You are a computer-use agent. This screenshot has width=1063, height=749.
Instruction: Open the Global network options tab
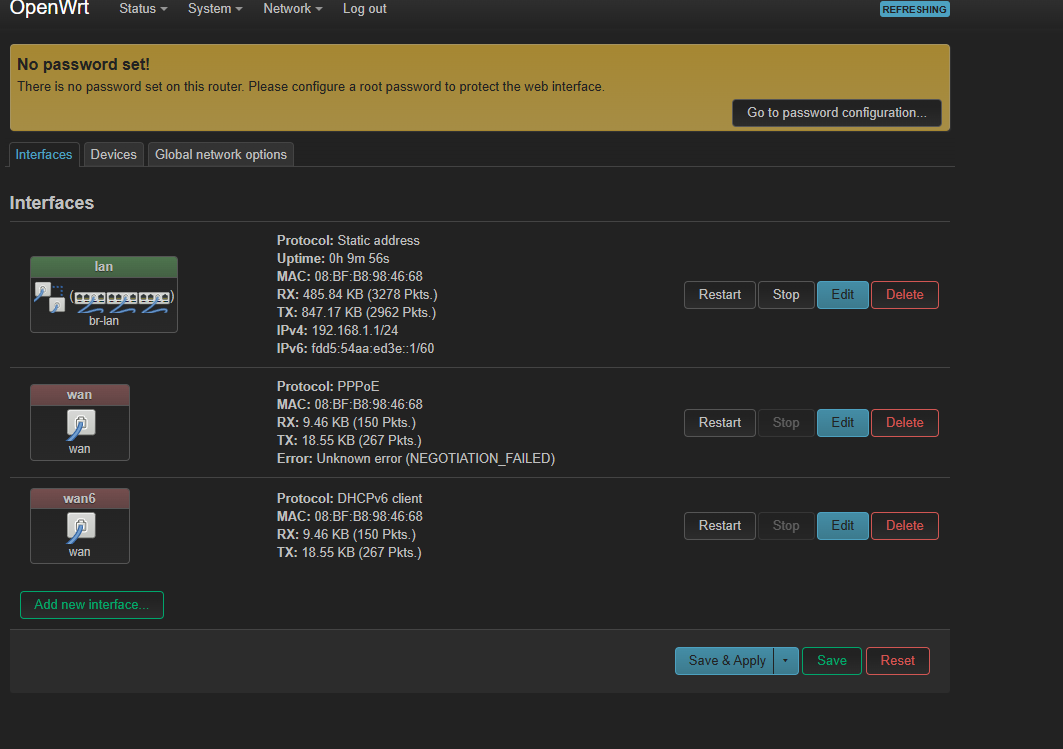221,155
